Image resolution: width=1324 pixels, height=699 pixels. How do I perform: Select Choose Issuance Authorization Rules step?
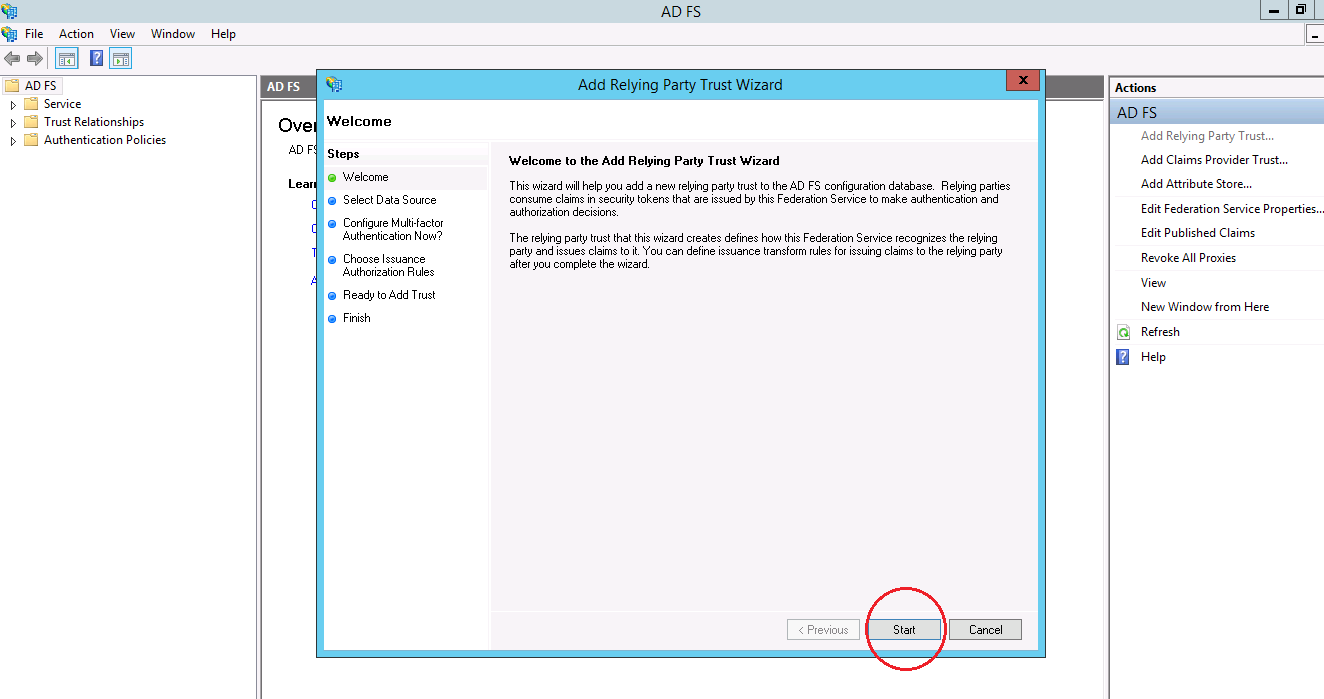pos(388,265)
